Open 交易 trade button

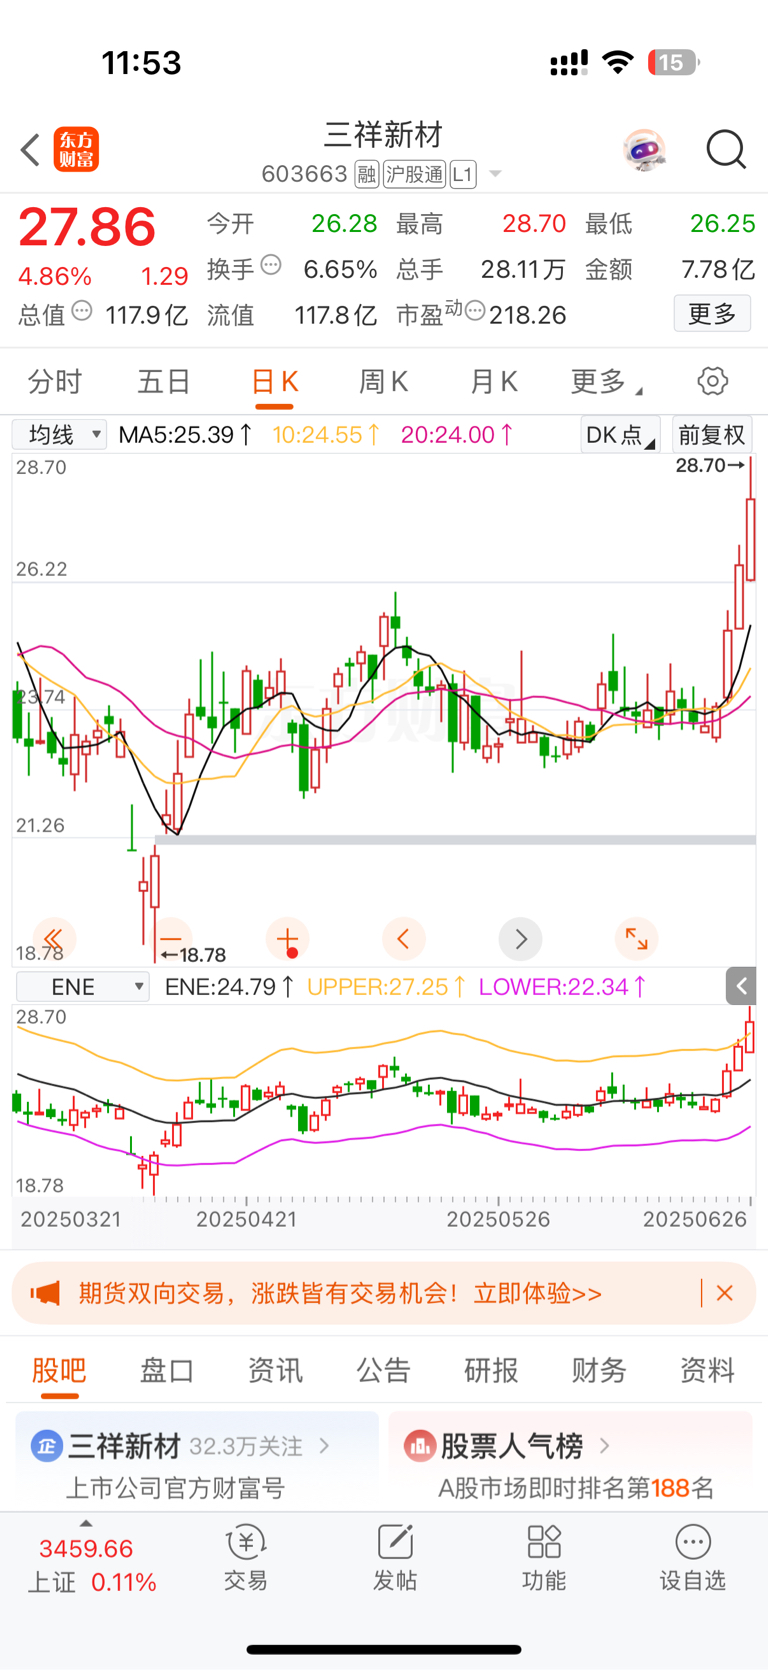click(245, 1557)
